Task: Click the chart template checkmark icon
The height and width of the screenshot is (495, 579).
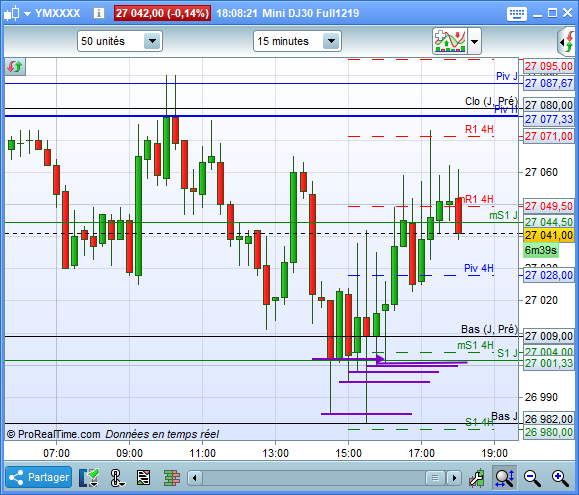Action: 89,478
